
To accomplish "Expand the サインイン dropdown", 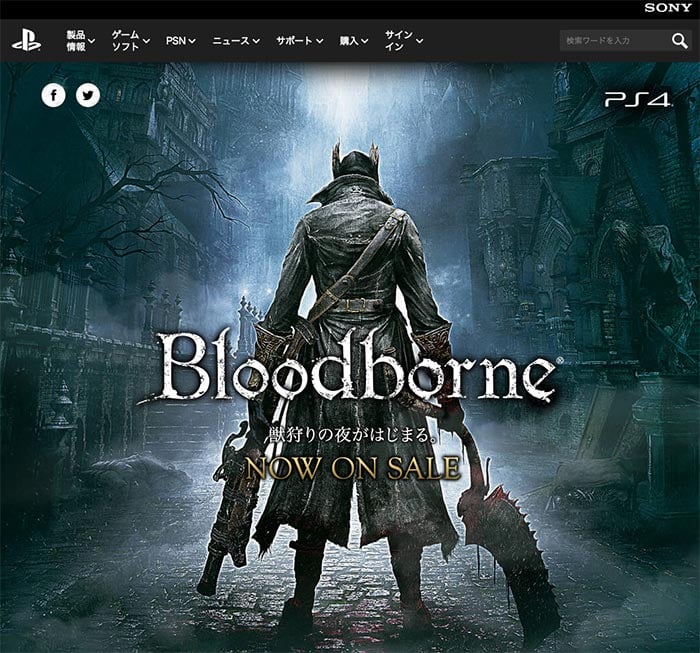I will 404,41.
